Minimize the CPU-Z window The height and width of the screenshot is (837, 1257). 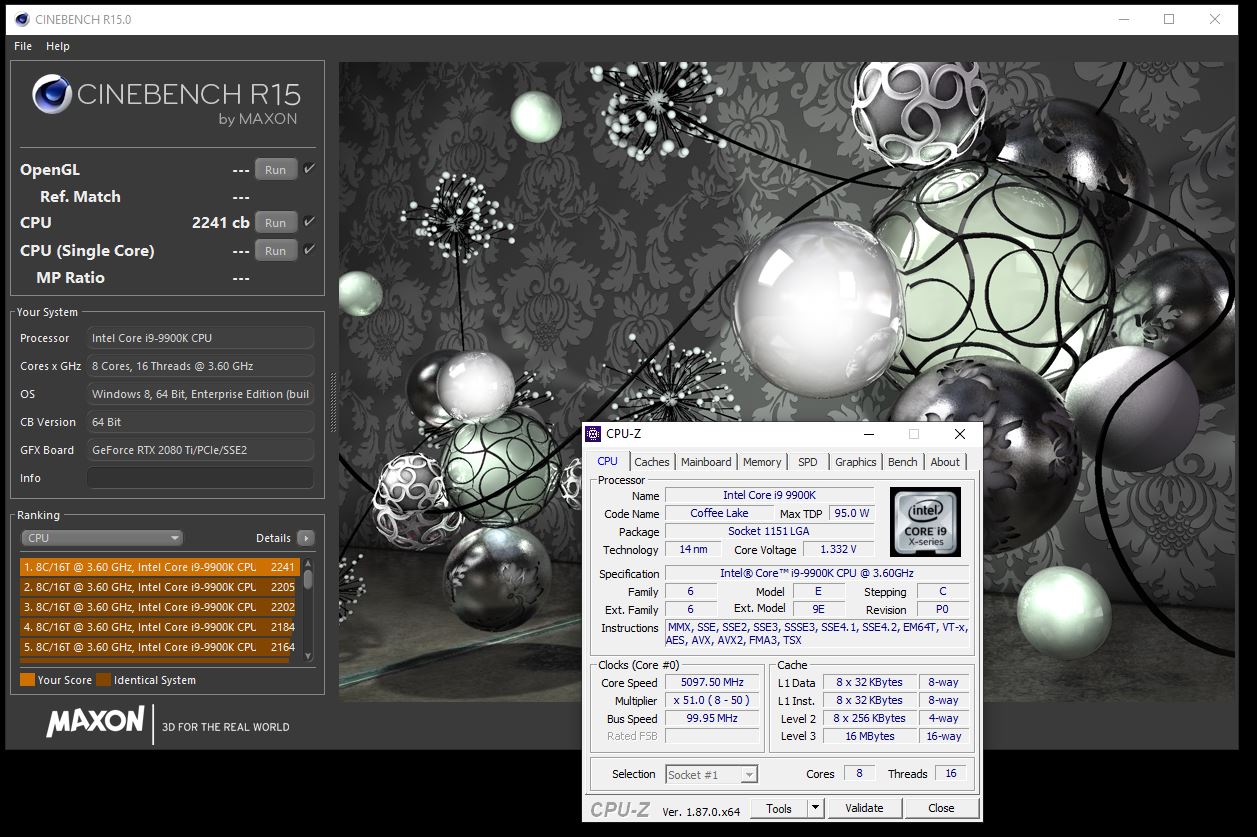pos(868,434)
